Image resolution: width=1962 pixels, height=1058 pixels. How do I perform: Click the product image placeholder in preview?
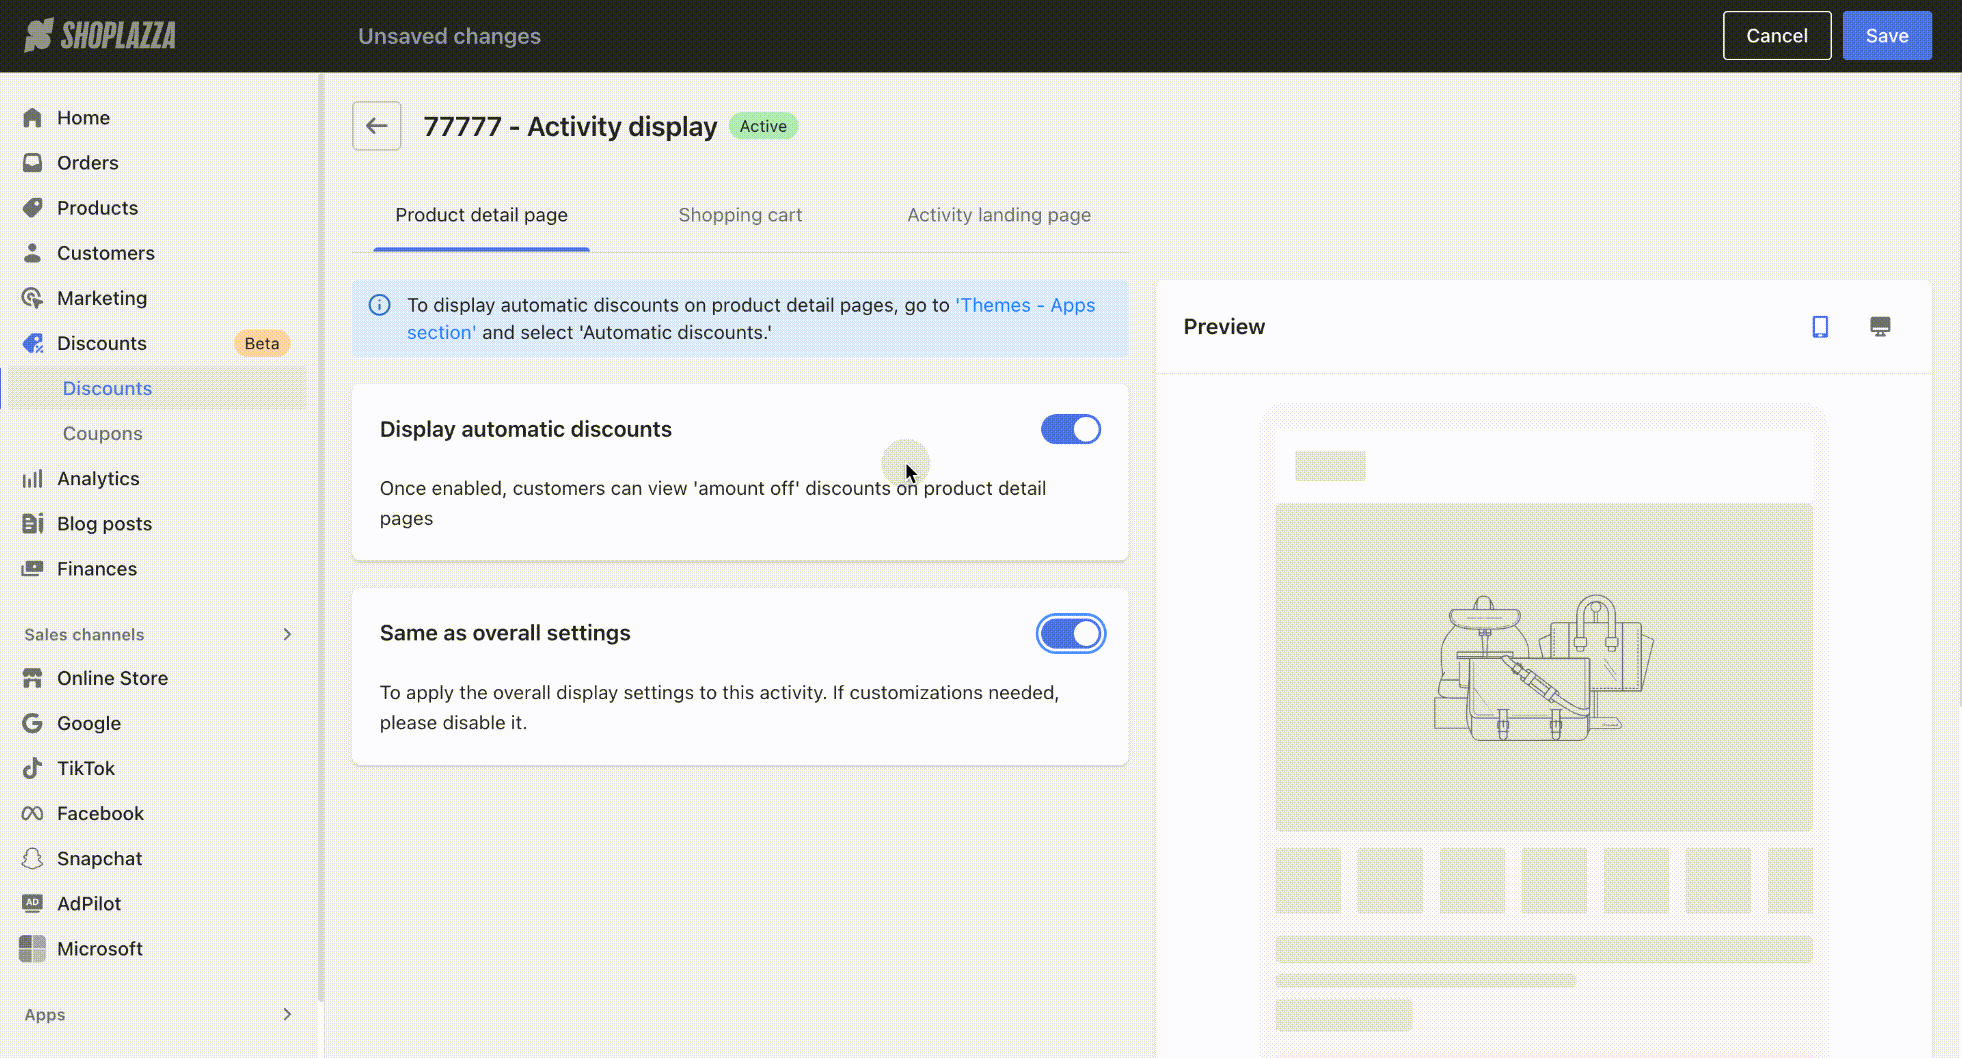(x=1543, y=667)
